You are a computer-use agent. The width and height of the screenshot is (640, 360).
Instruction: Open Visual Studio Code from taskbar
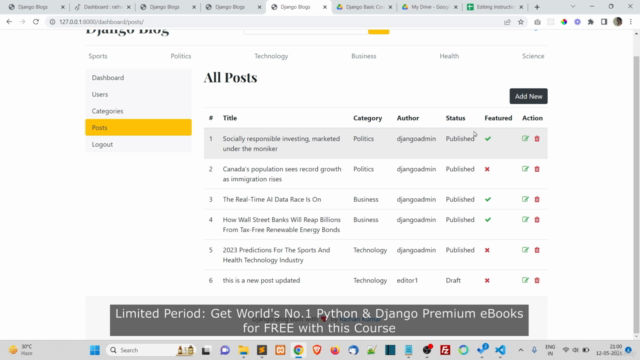point(500,350)
